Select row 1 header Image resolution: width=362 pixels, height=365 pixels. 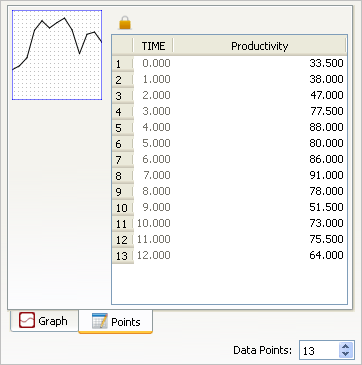tap(122, 64)
